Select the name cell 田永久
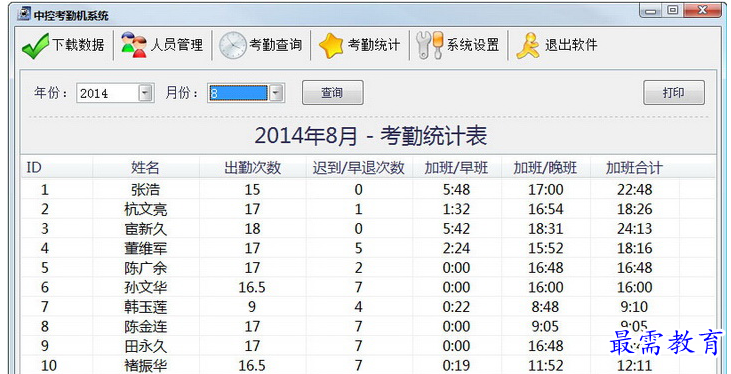731x374 pixels. [145, 346]
